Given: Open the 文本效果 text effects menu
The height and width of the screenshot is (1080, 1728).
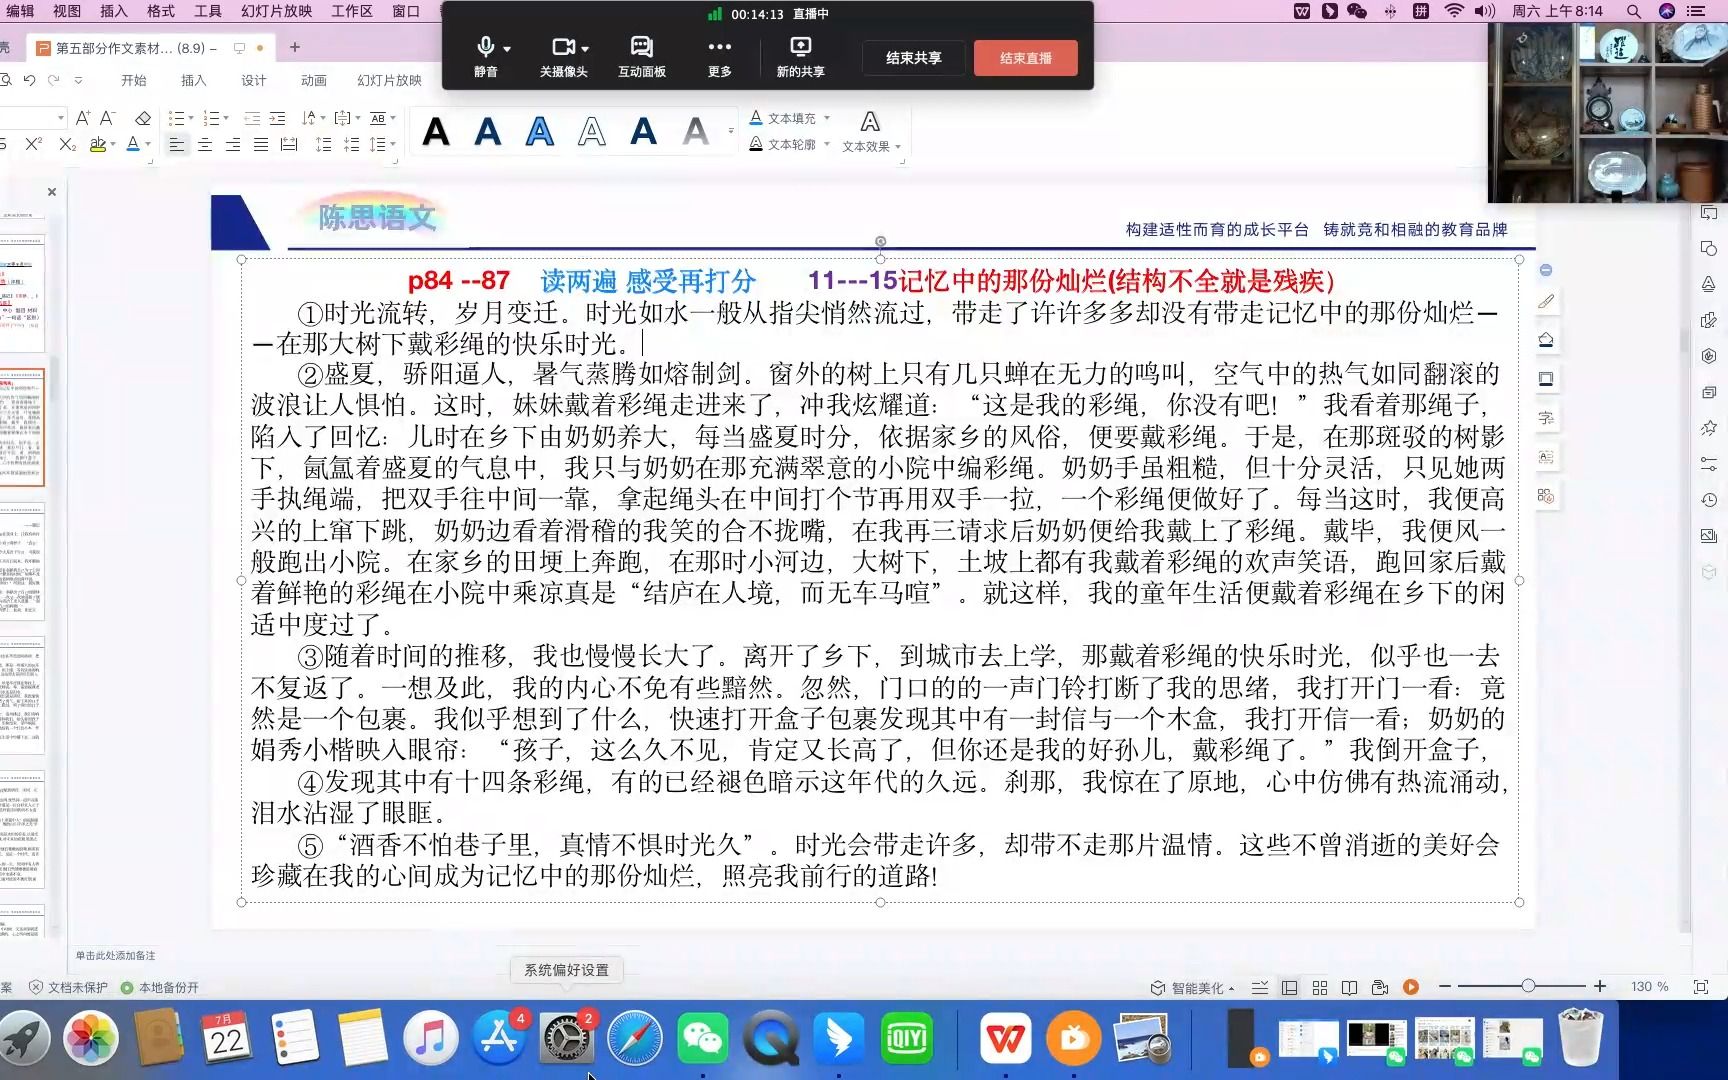Looking at the screenshot, I should coord(871,132).
